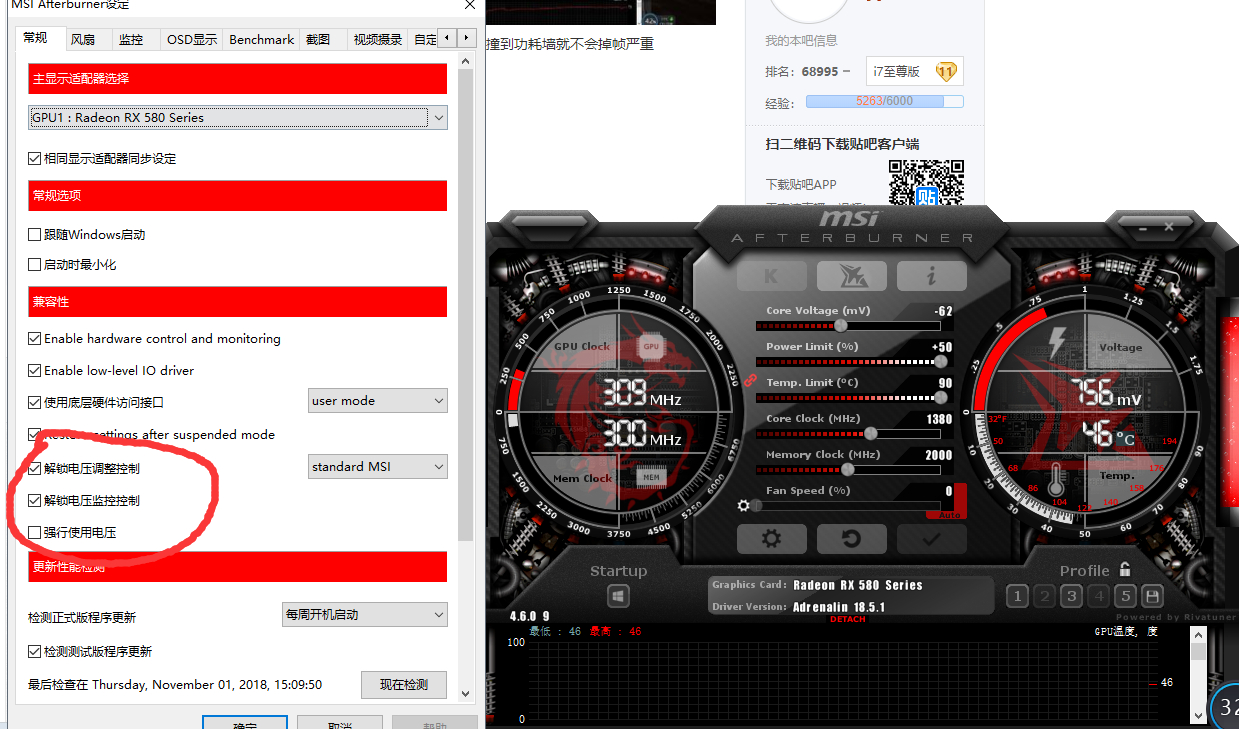Click the Power Limit slider handle
The image size is (1239, 729).
tap(941, 361)
